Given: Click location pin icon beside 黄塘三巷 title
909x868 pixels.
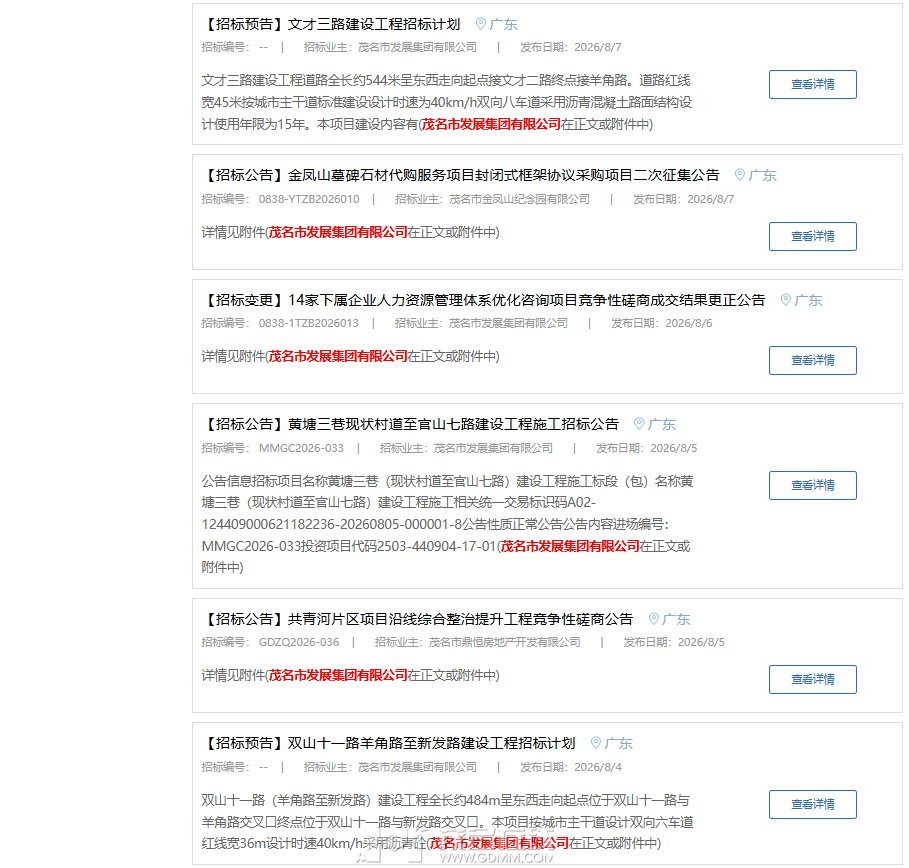Looking at the screenshot, I should point(638,424).
